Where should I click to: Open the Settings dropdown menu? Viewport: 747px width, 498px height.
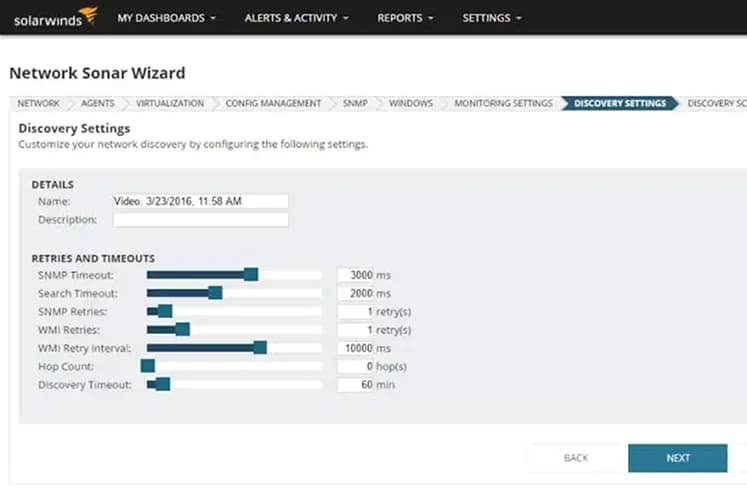pyautogui.click(x=492, y=18)
